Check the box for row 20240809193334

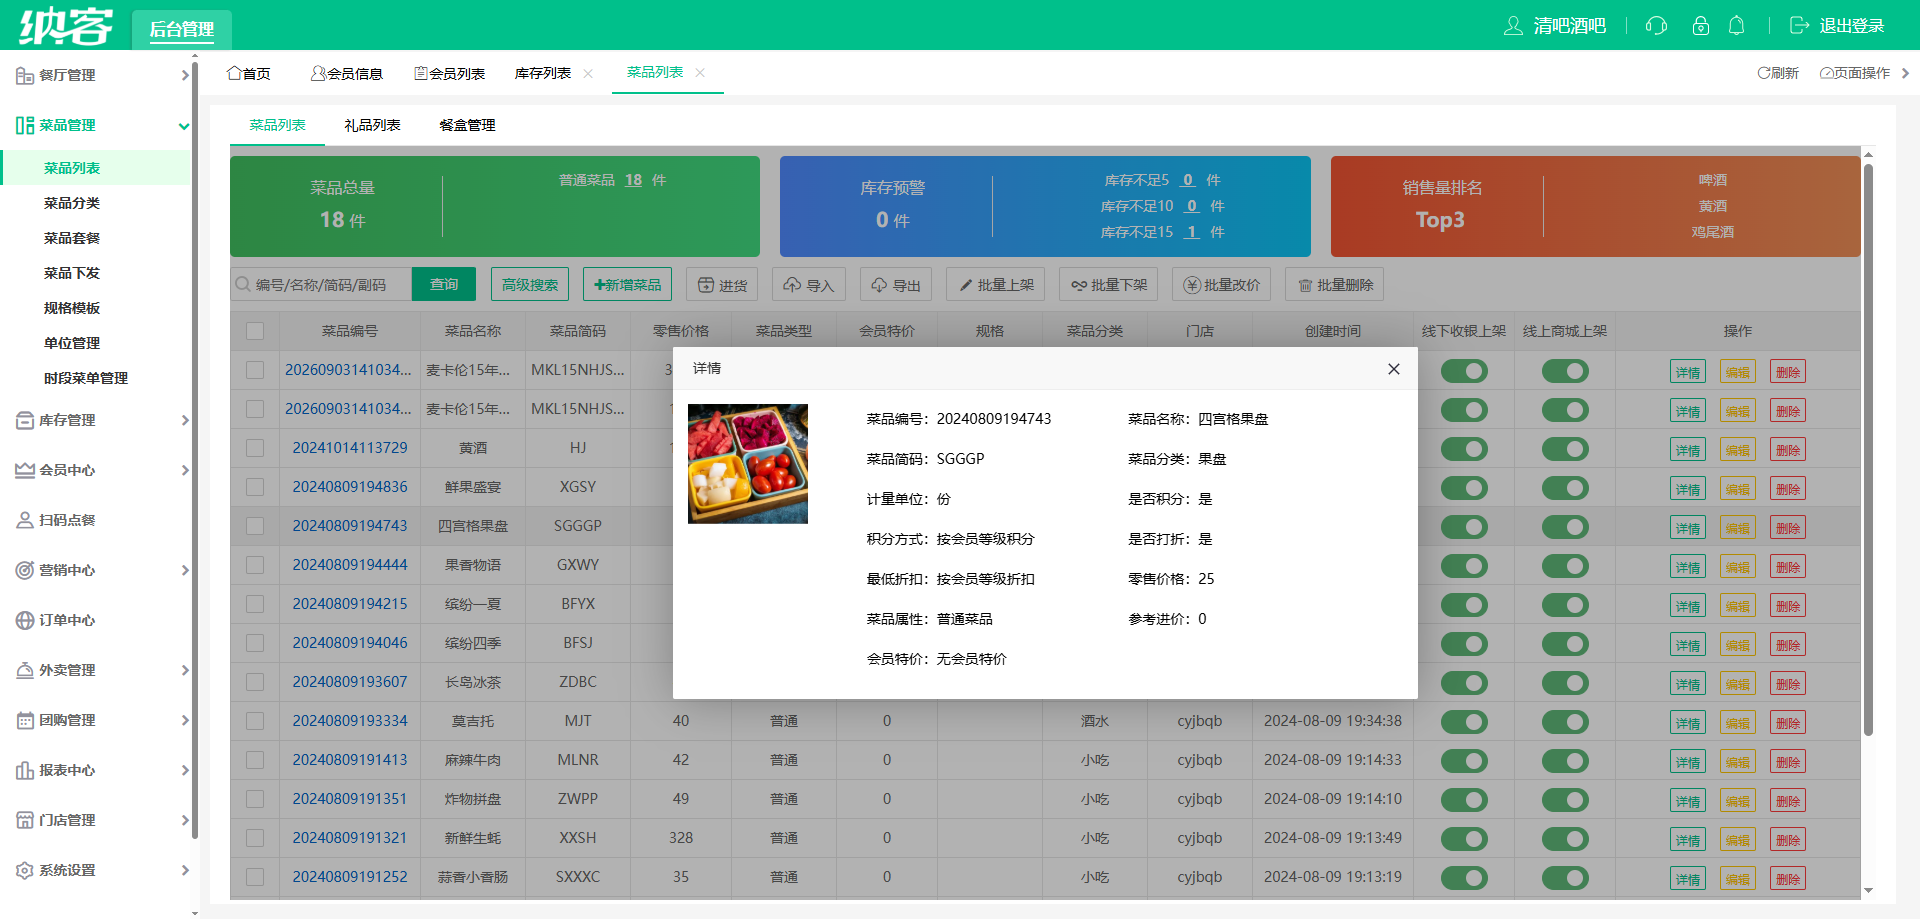[255, 721]
